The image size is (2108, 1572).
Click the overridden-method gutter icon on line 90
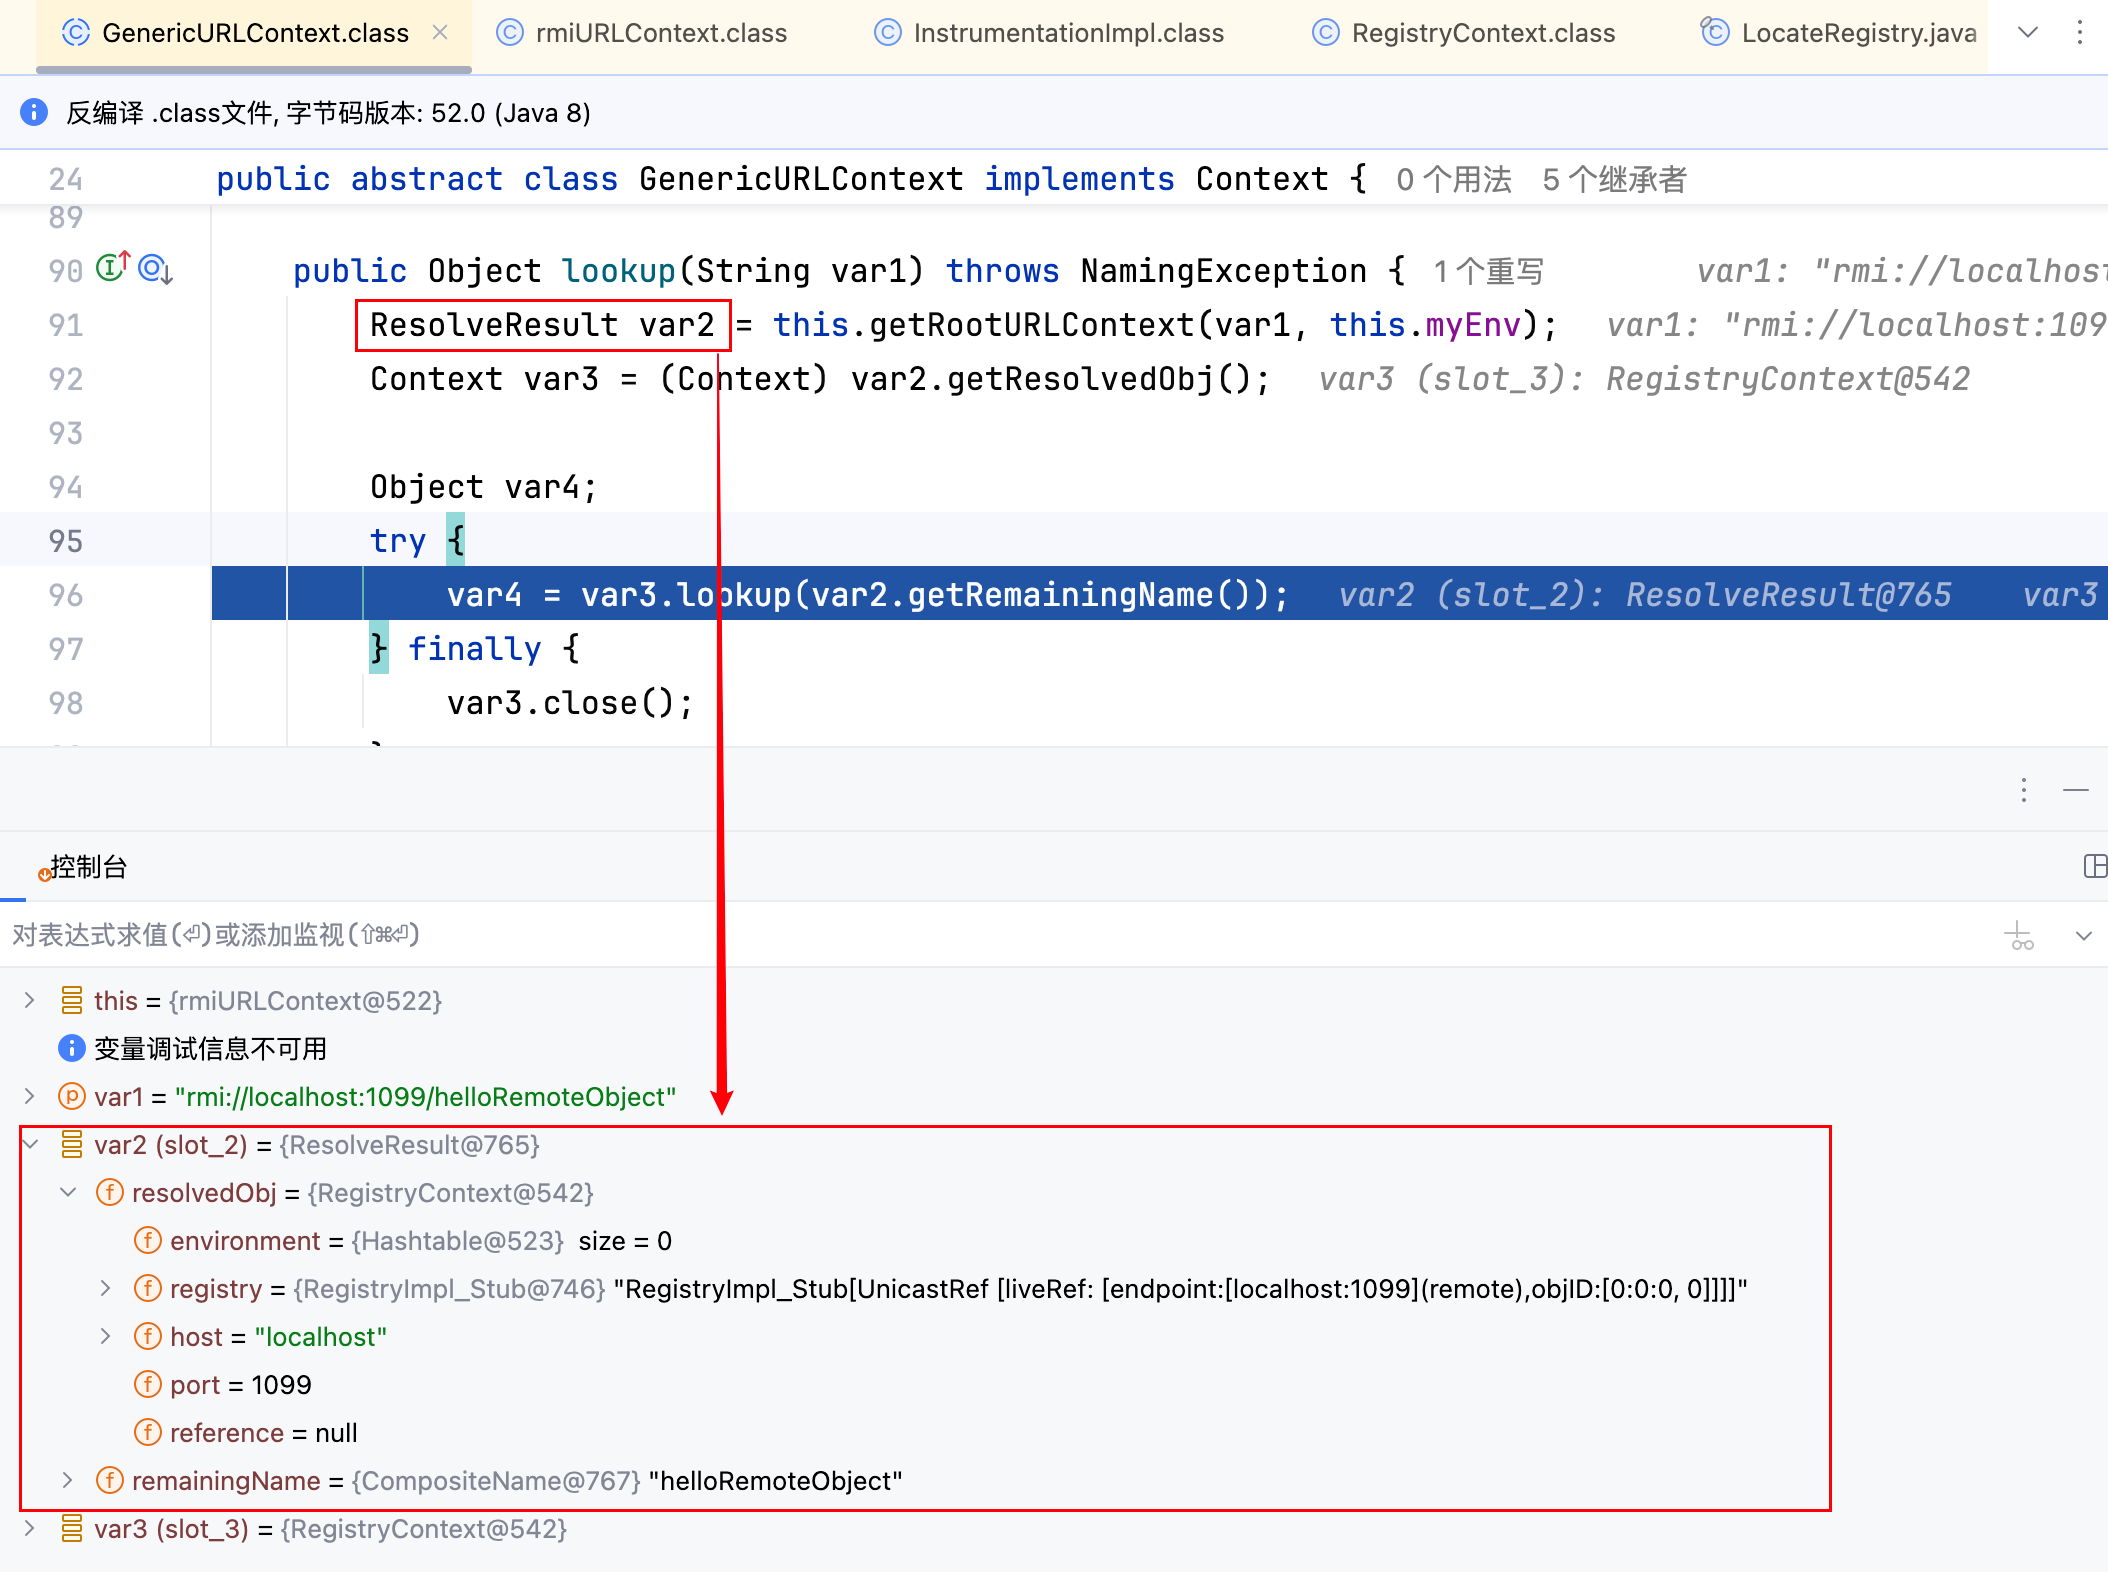[x=155, y=268]
